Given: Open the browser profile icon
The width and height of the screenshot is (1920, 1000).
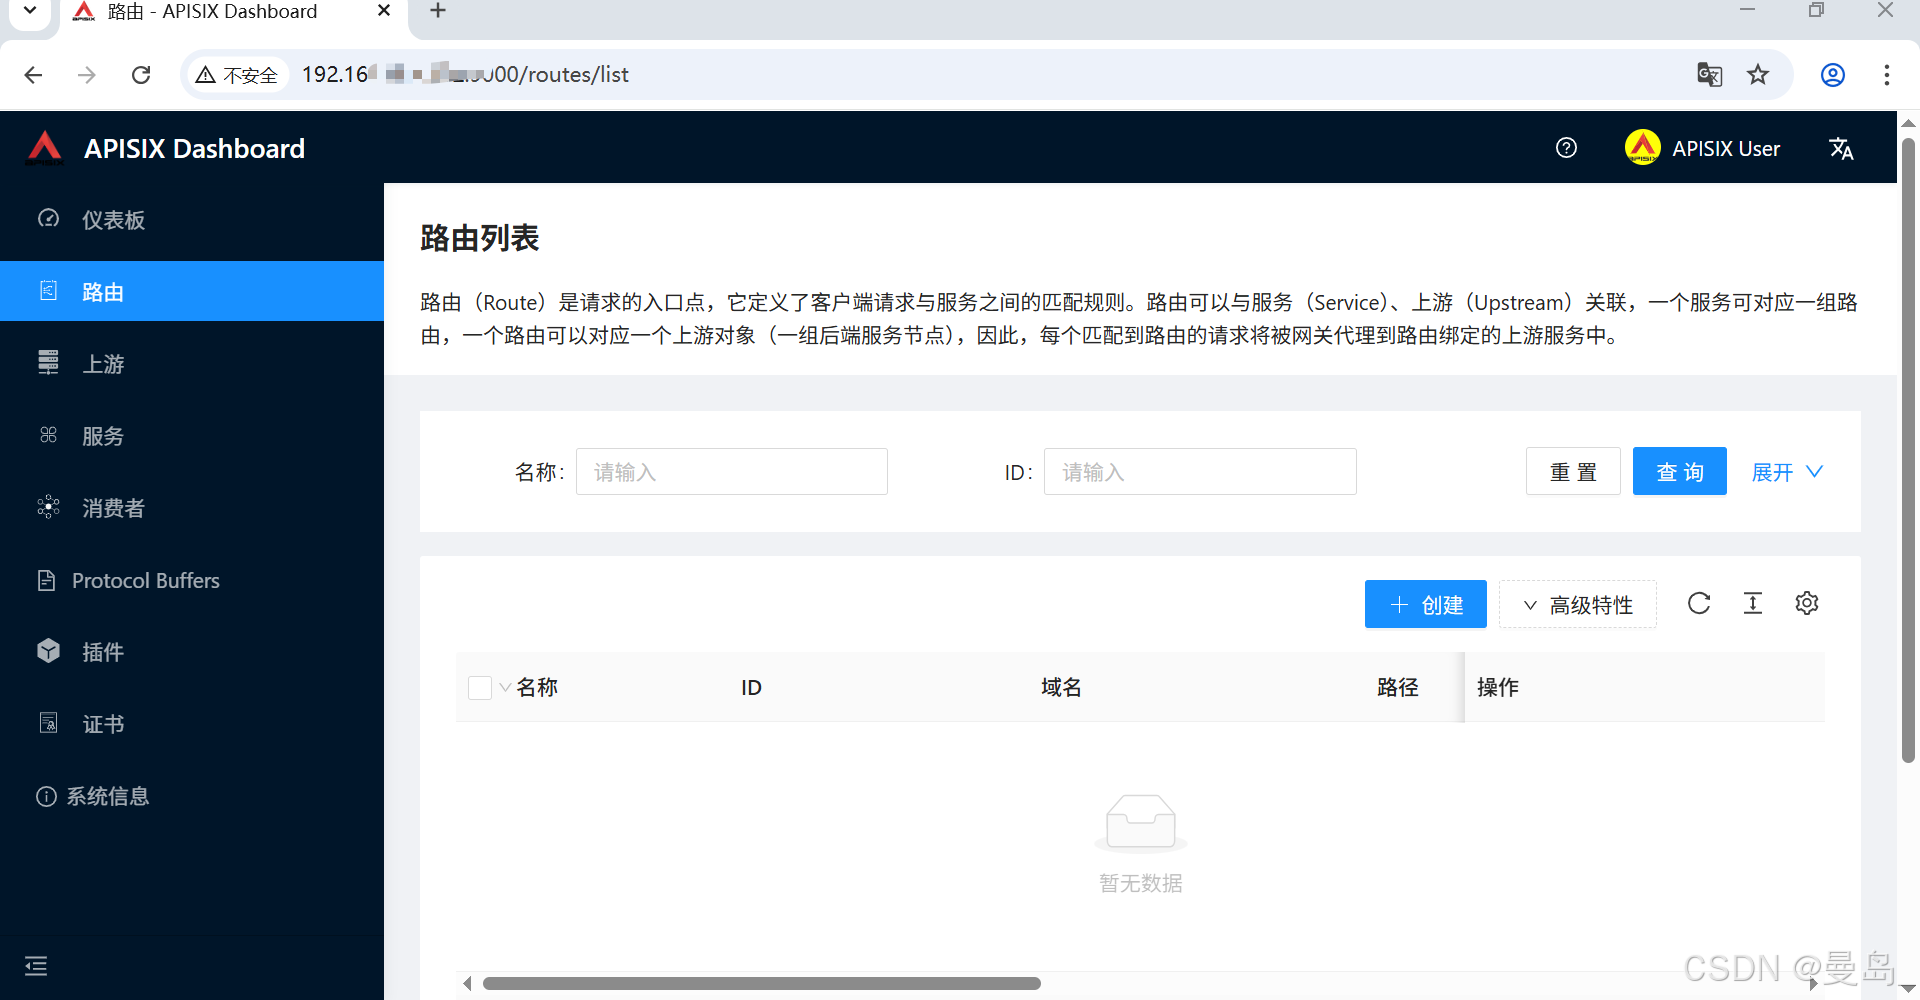Looking at the screenshot, I should (x=1833, y=75).
